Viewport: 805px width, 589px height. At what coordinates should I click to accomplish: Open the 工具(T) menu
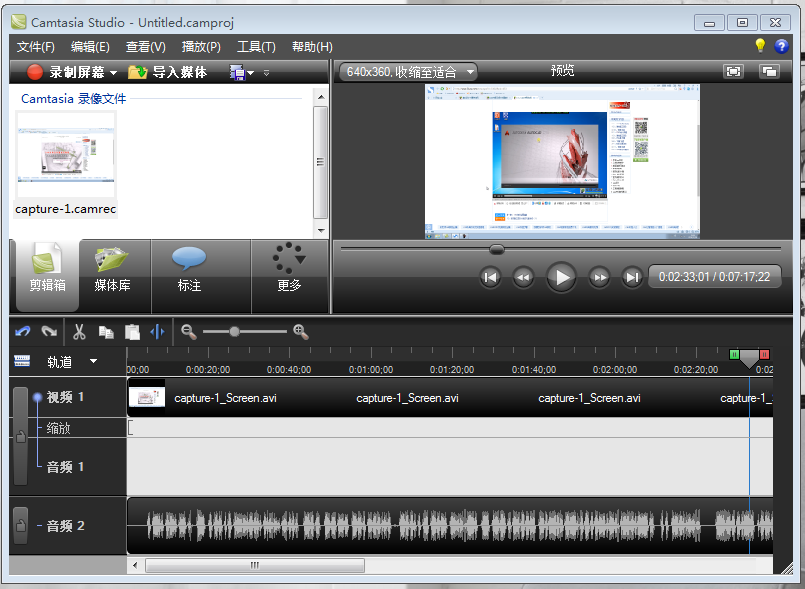pyautogui.click(x=256, y=47)
